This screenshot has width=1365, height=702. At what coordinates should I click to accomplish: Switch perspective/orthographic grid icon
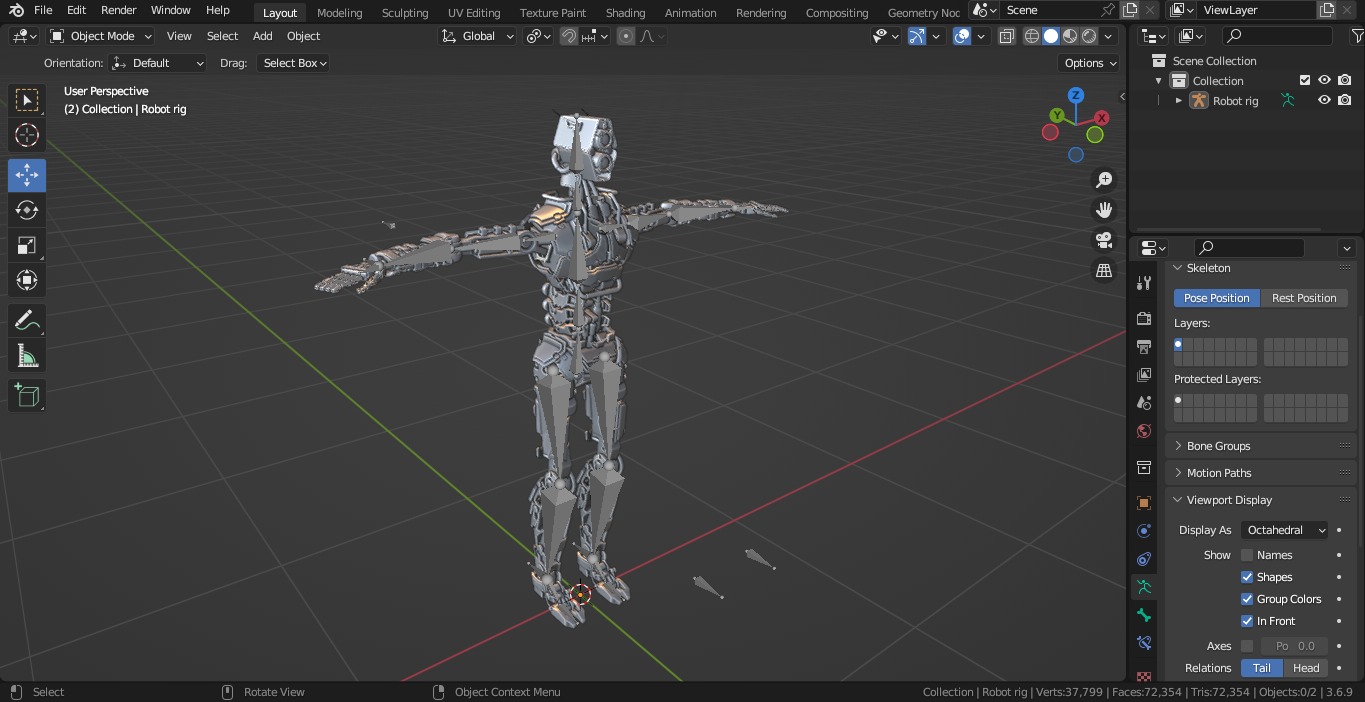point(1104,270)
